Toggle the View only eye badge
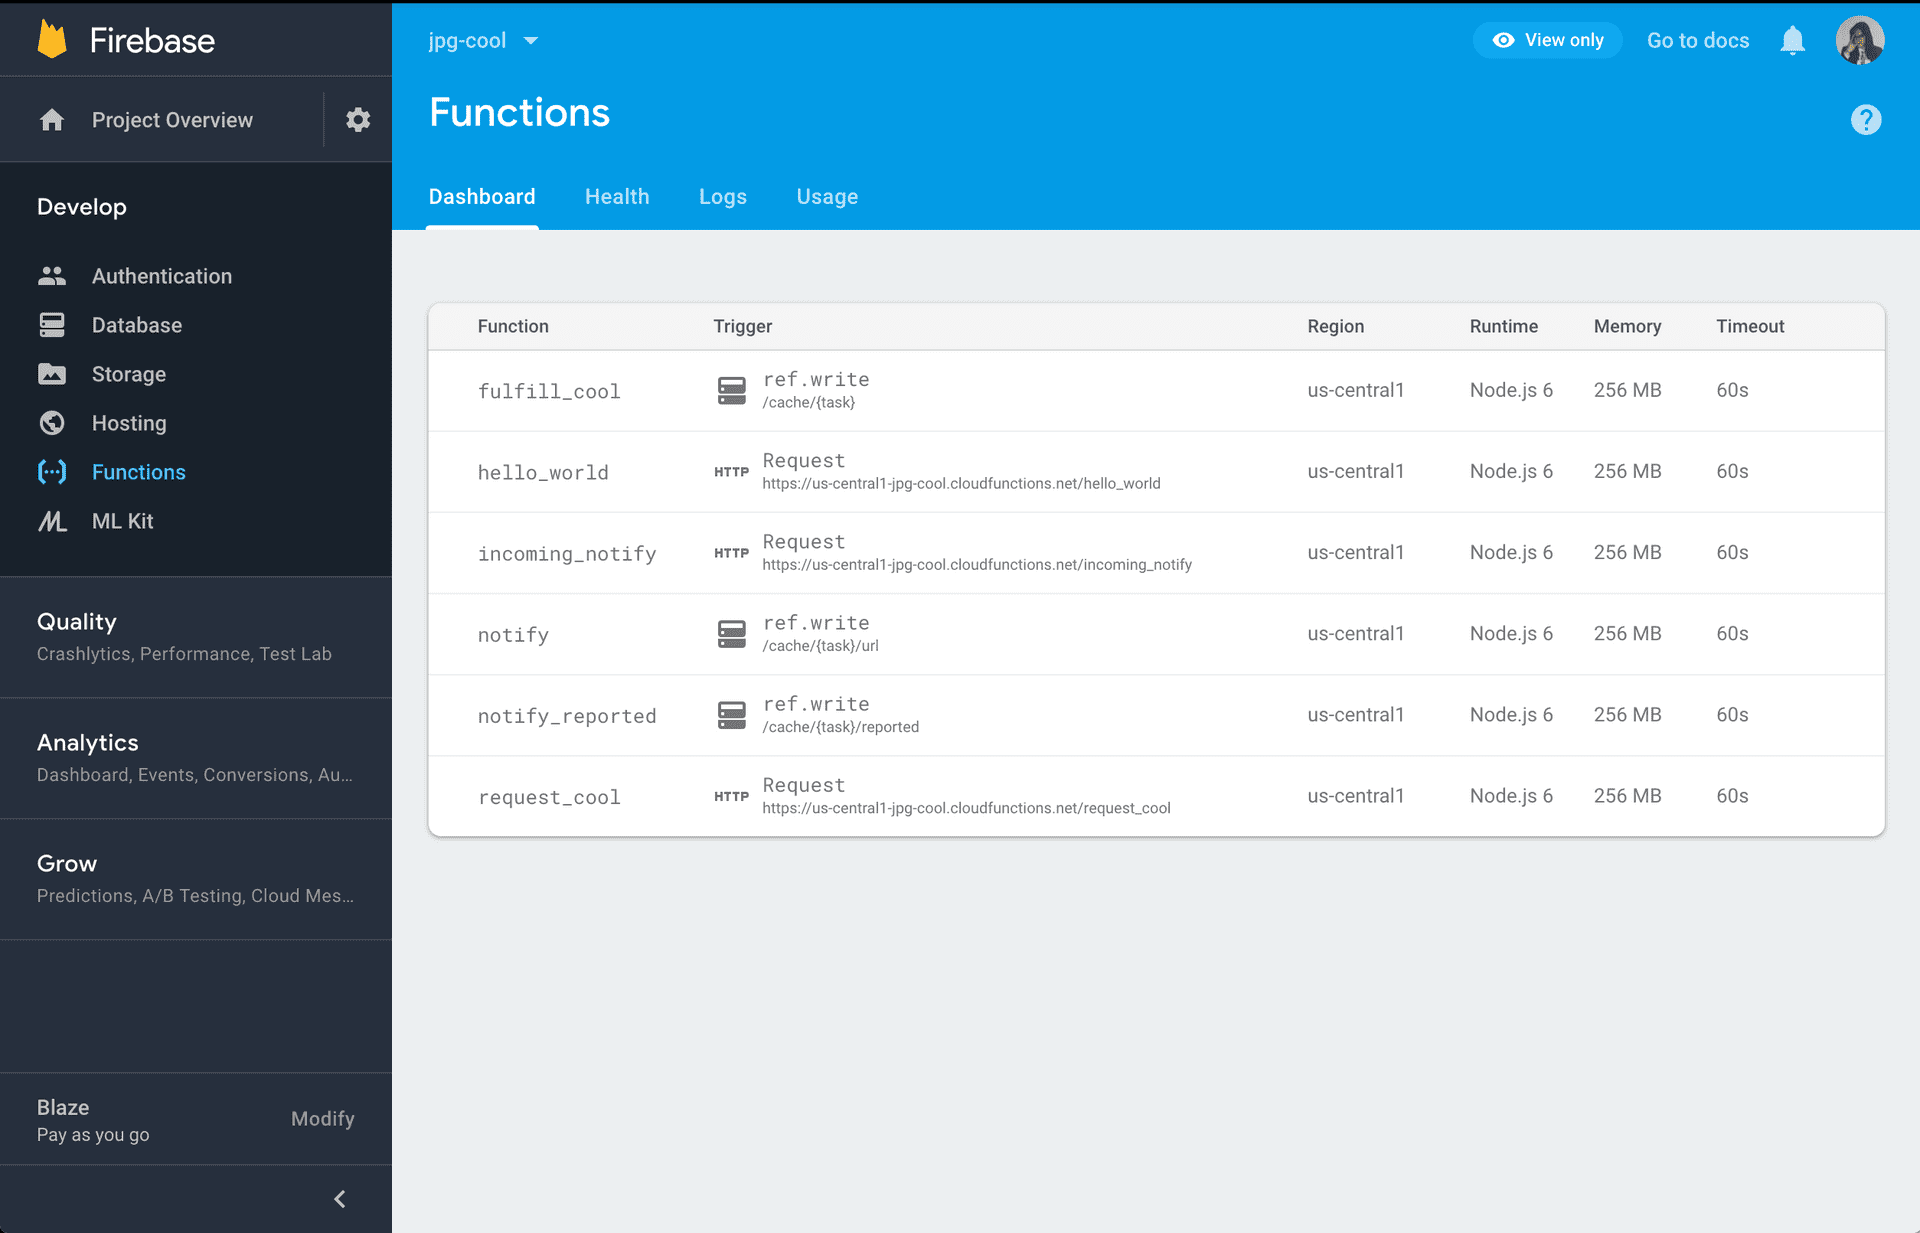Viewport: 1920px width, 1233px height. pyautogui.click(x=1547, y=40)
